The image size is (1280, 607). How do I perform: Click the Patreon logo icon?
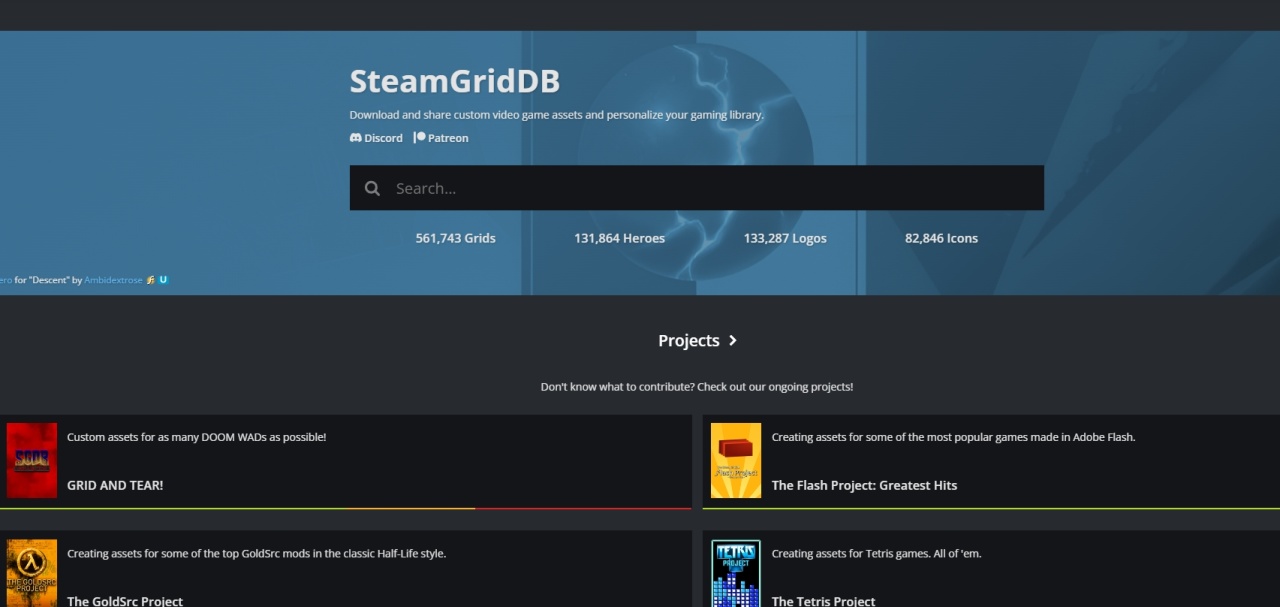tap(420, 138)
